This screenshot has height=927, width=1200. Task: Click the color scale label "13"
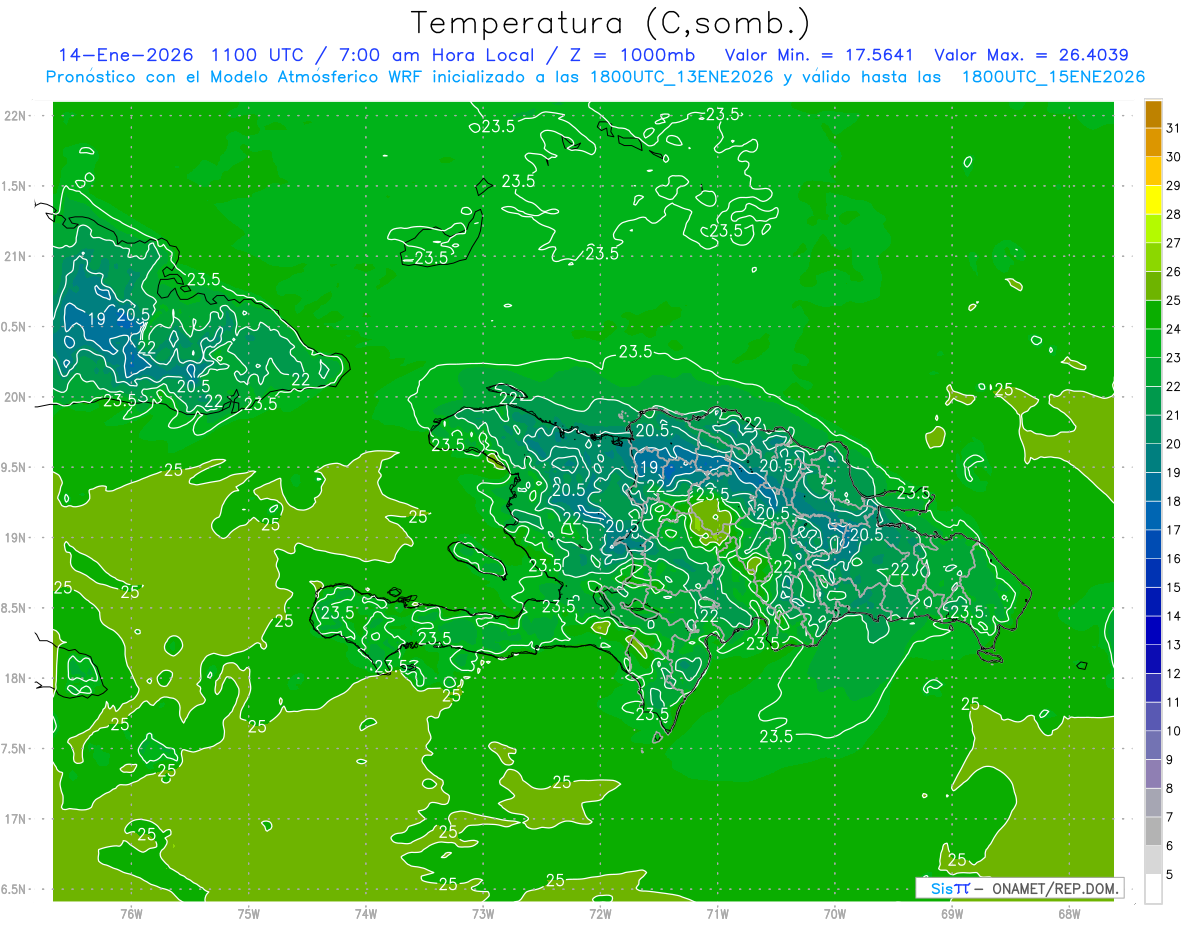(x=1174, y=645)
